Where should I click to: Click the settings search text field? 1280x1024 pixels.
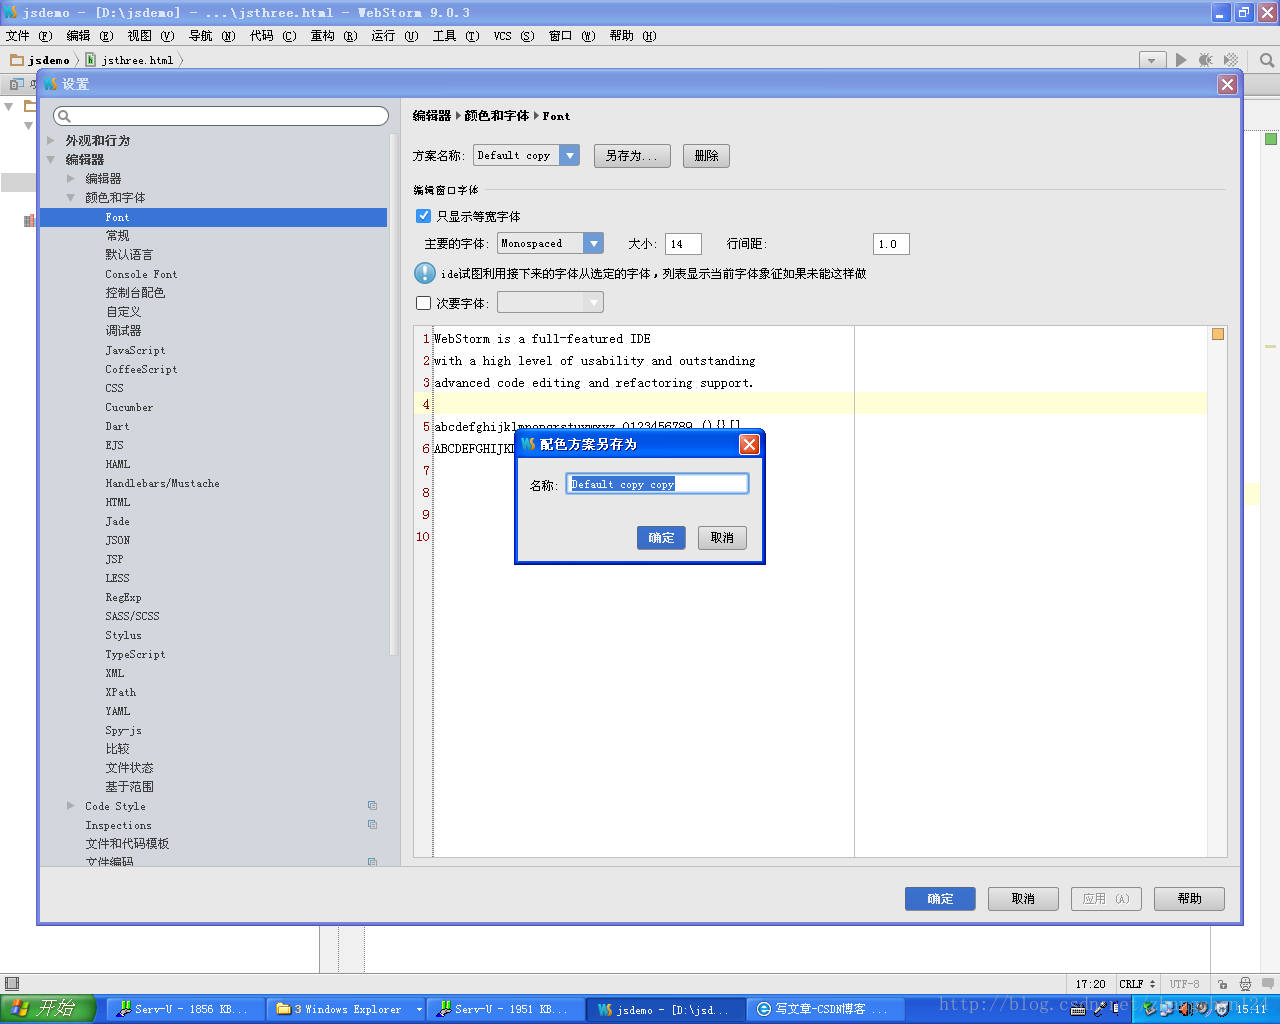tap(221, 116)
